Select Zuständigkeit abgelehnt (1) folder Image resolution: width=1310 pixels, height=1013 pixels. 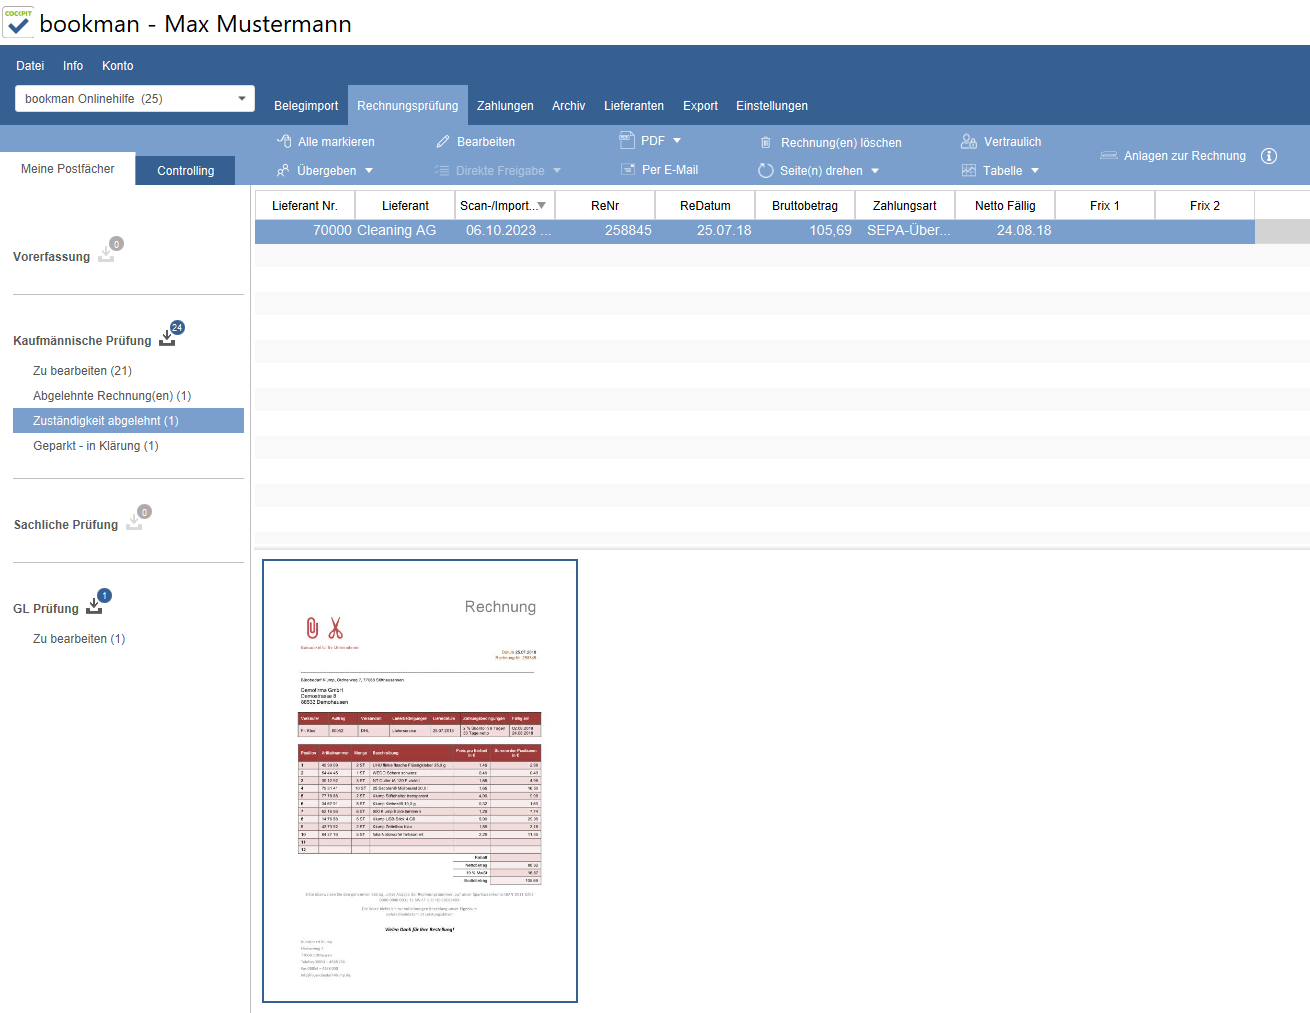click(128, 421)
